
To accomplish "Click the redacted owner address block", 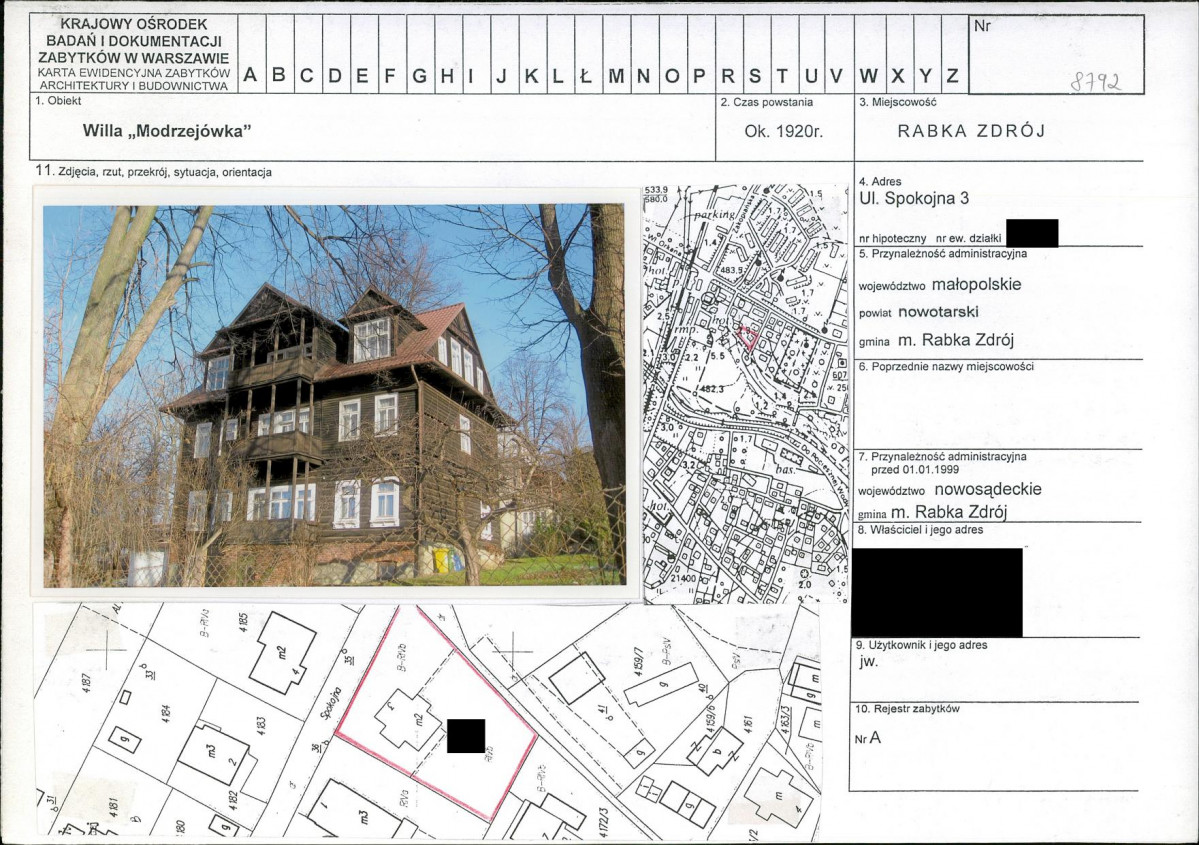I will pos(937,591).
